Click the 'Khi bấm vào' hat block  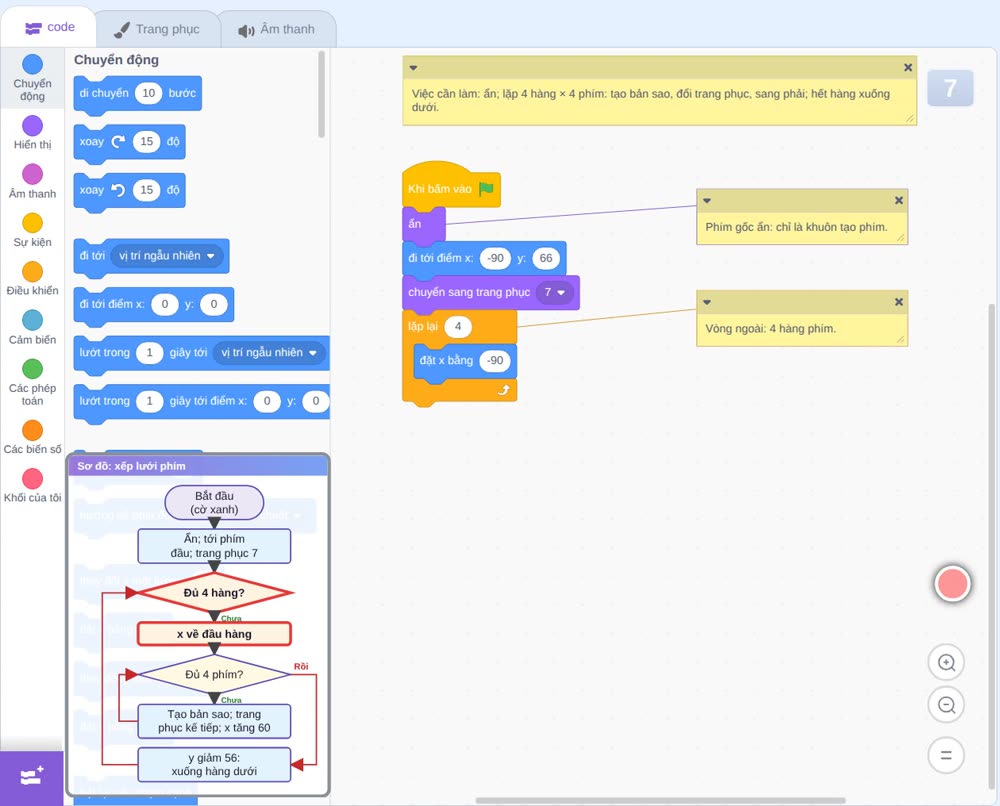click(x=451, y=186)
